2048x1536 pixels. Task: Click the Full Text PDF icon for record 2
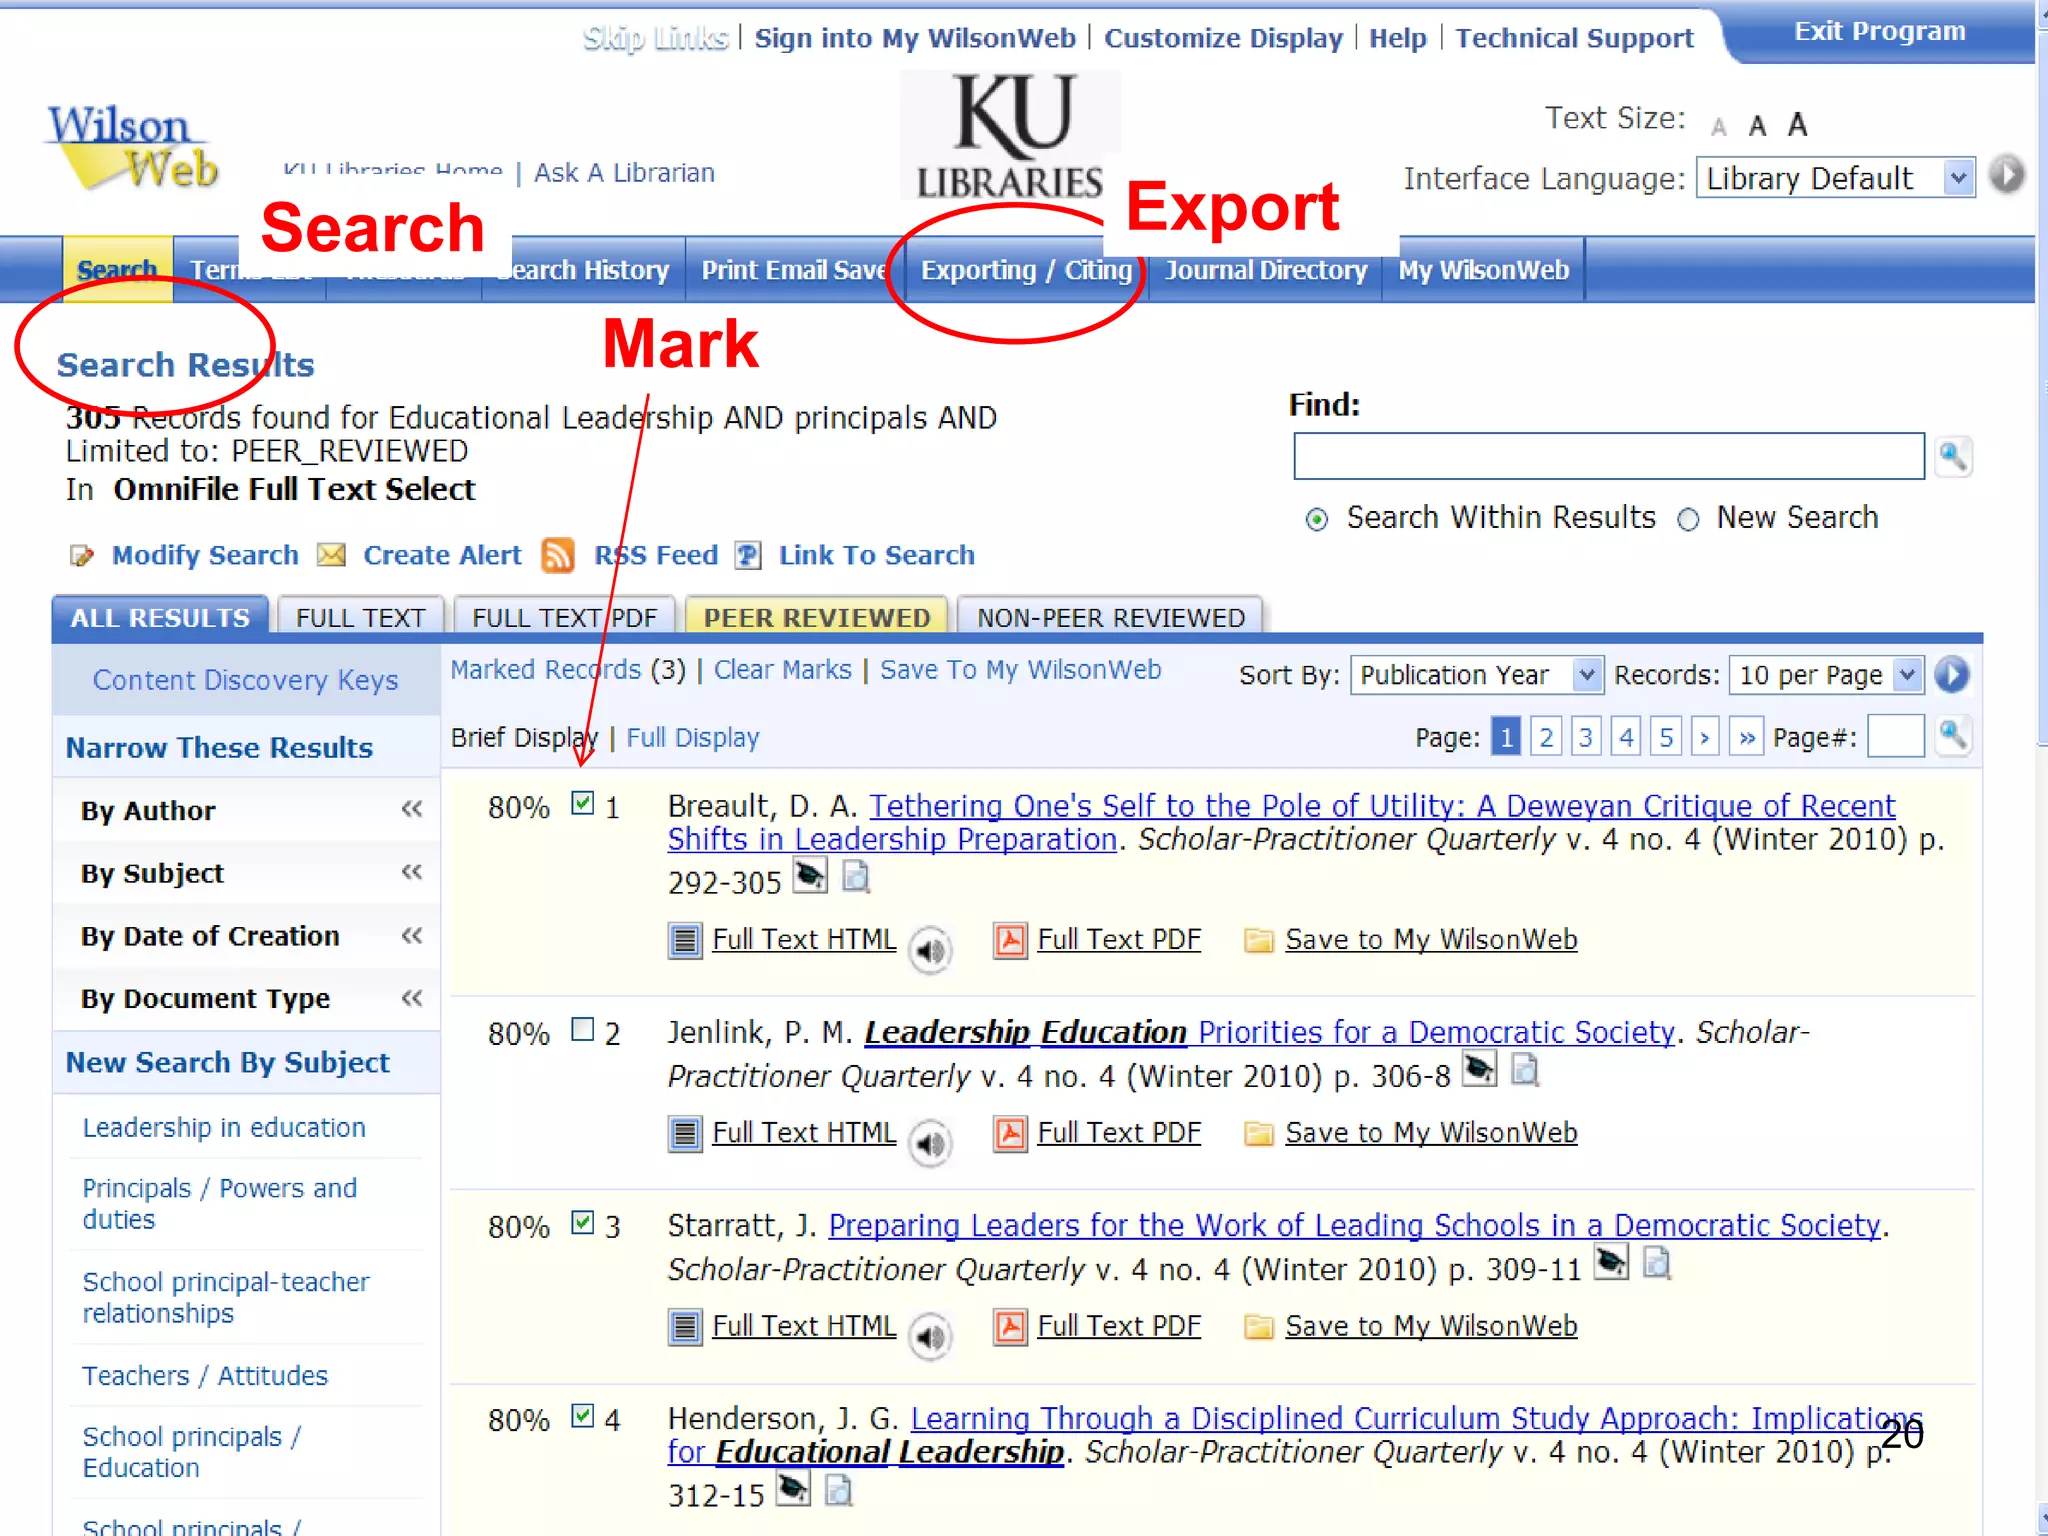coord(1010,1134)
